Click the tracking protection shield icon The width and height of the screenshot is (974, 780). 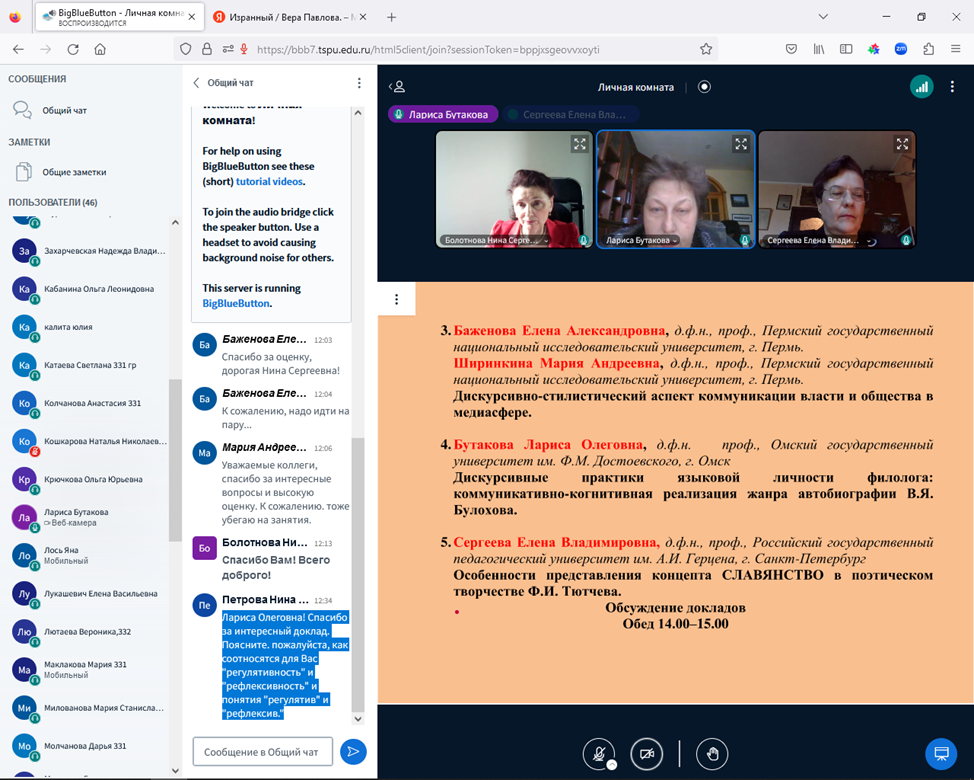click(x=185, y=49)
